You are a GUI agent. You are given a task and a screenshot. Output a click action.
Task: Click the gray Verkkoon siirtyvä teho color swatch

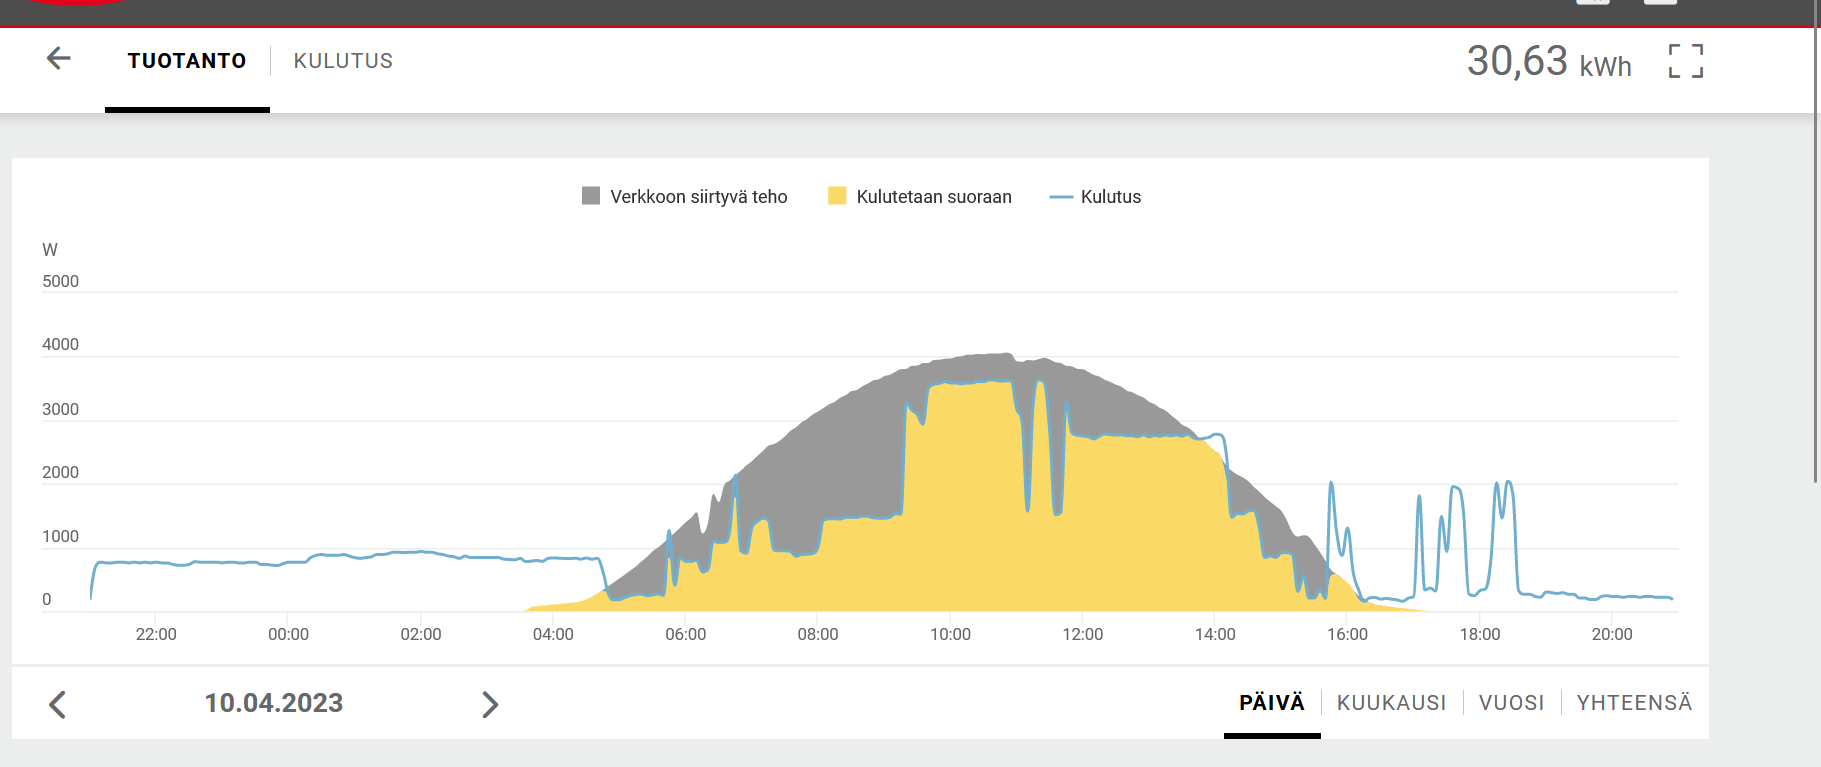pos(591,196)
